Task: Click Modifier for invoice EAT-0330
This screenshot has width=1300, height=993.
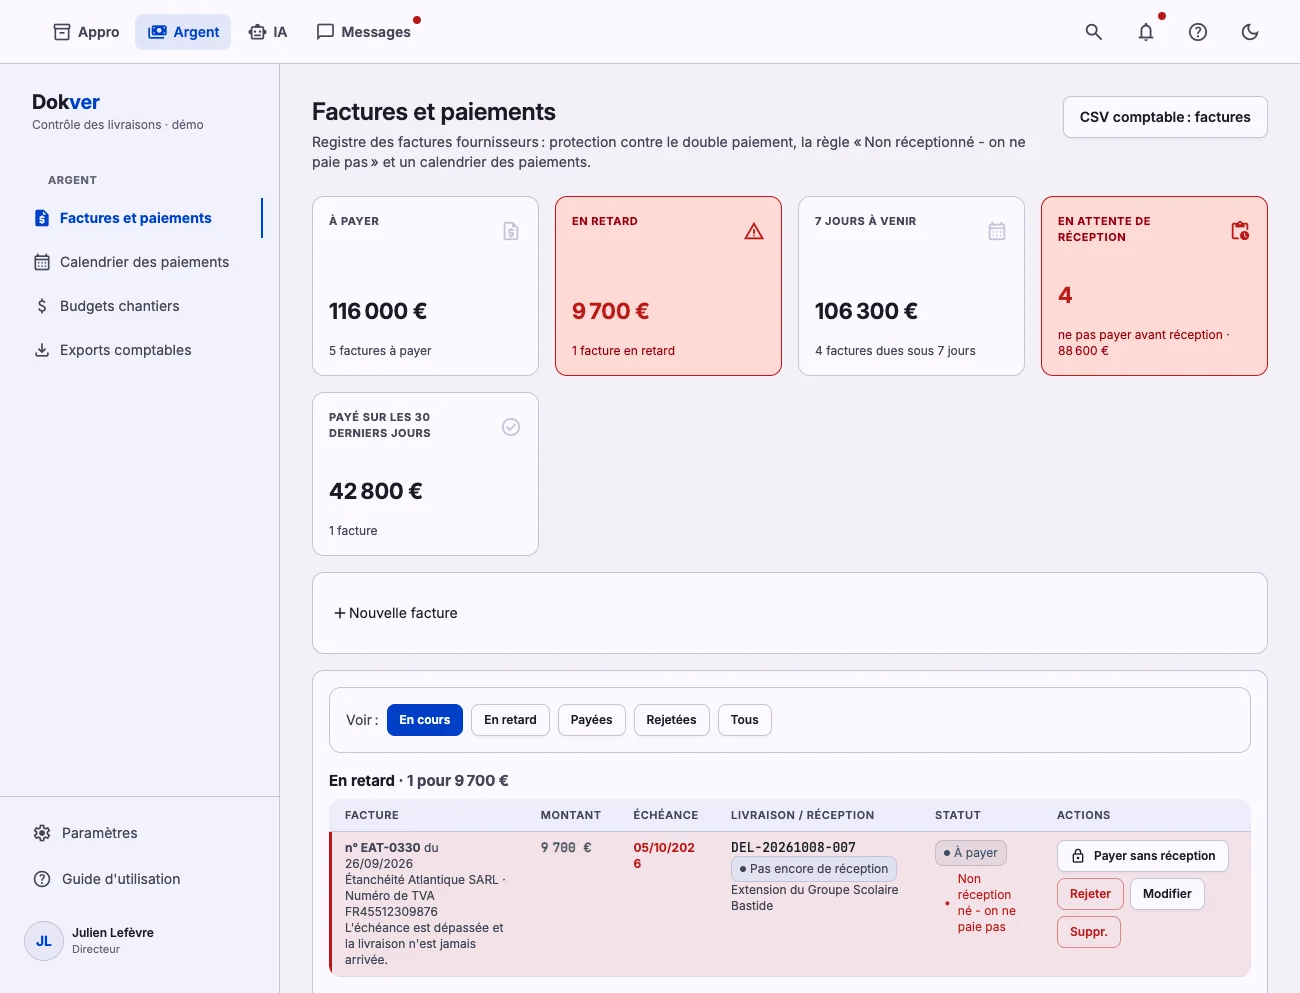Action: click(x=1167, y=894)
